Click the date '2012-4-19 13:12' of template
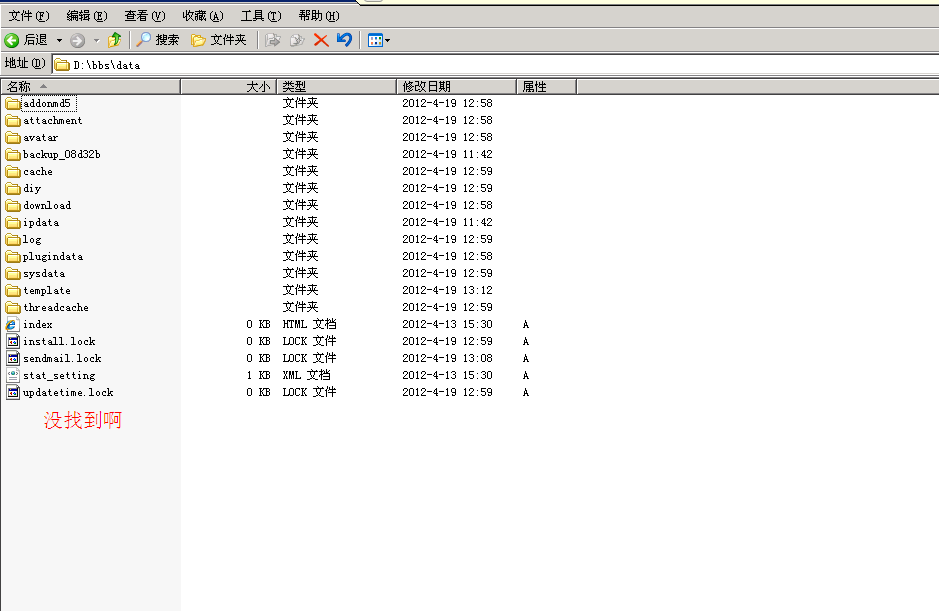Image resolution: width=939 pixels, height=611 pixels. coord(447,291)
